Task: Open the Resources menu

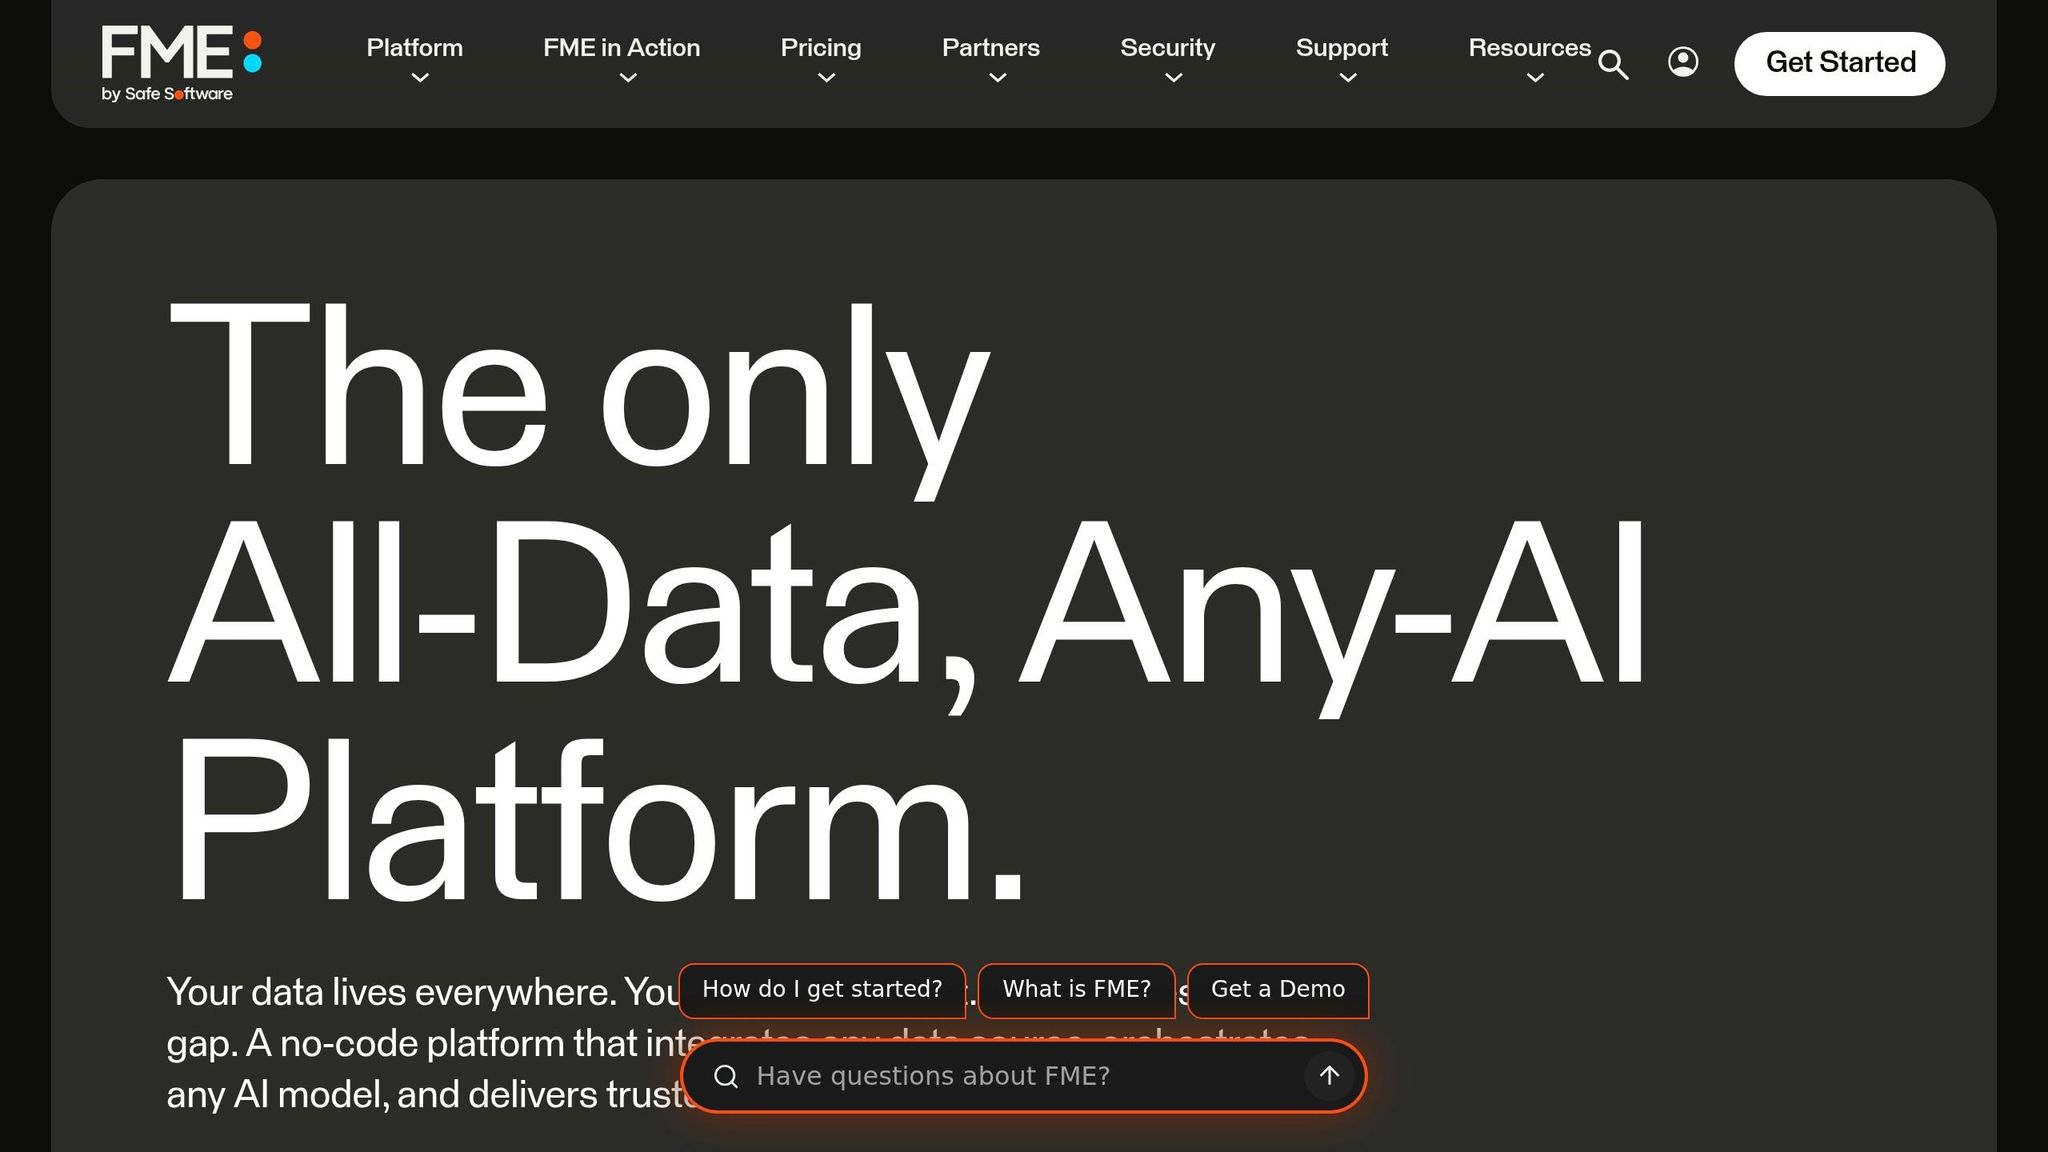Action: (x=1529, y=48)
